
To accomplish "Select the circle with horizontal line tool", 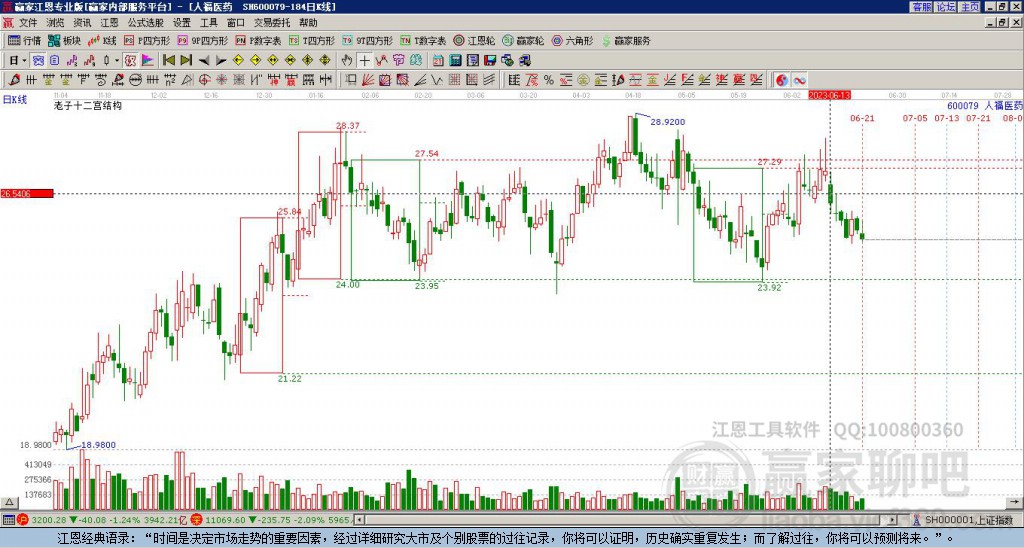I will (135, 80).
